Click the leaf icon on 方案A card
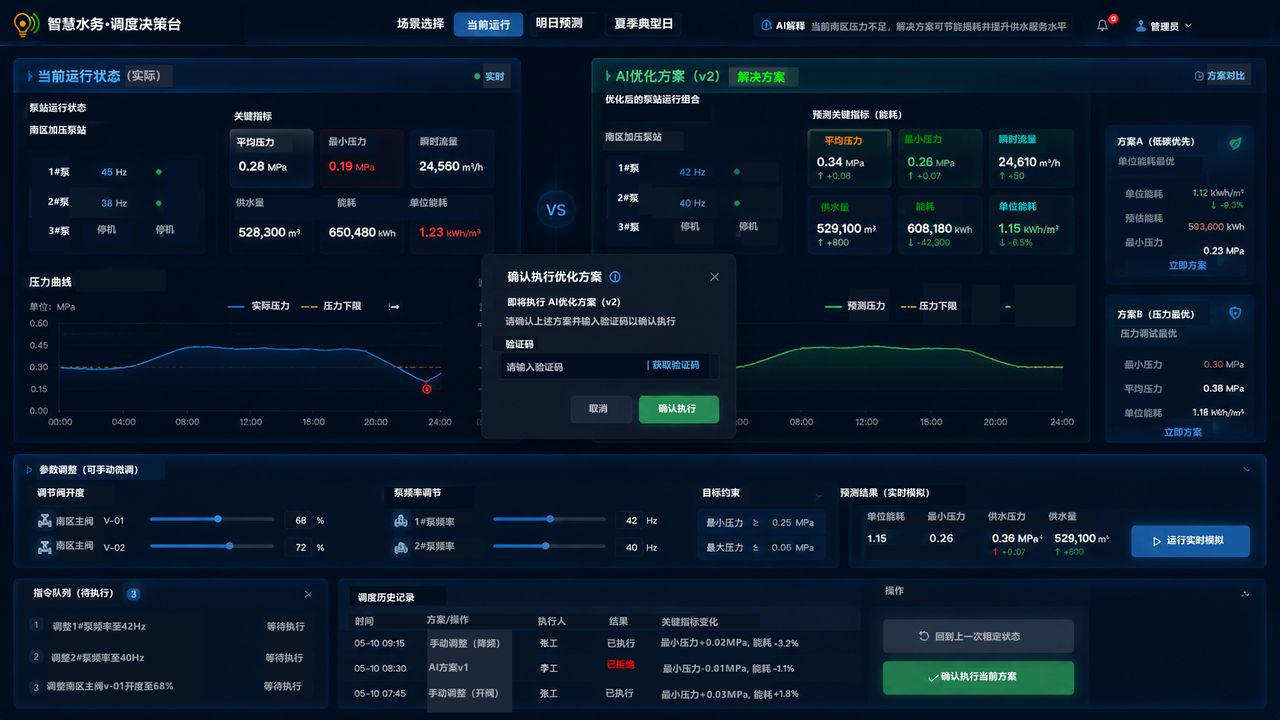This screenshot has height=720, width=1280. point(1235,143)
